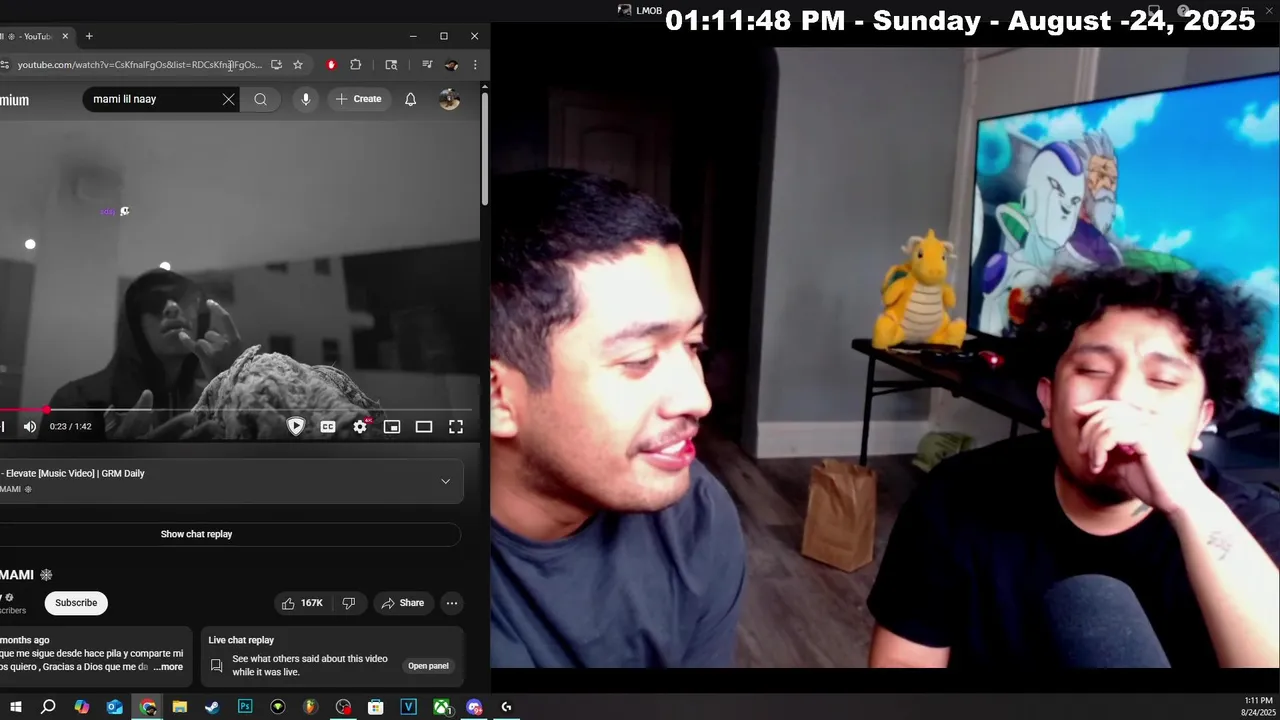
Task: Mute the video with the speaker icon
Action: tap(30, 427)
